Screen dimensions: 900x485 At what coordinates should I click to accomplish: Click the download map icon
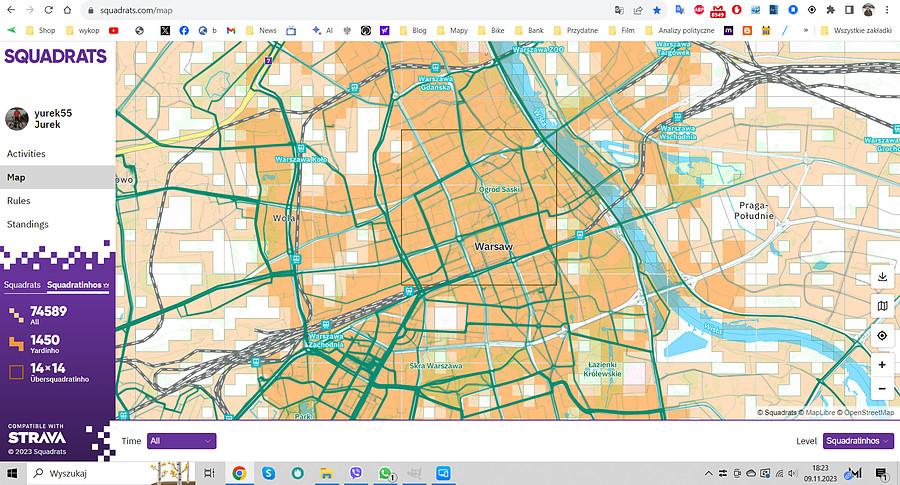click(882, 277)
